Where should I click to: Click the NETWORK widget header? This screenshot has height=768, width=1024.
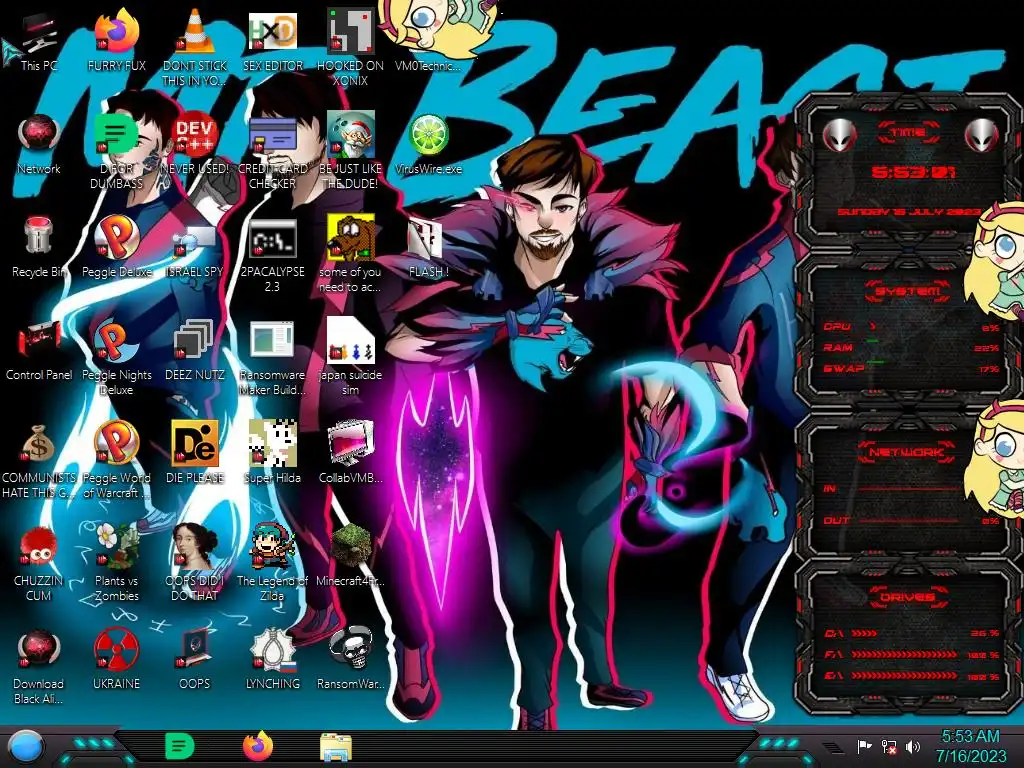pyautogui.click(x=907, y=451)
